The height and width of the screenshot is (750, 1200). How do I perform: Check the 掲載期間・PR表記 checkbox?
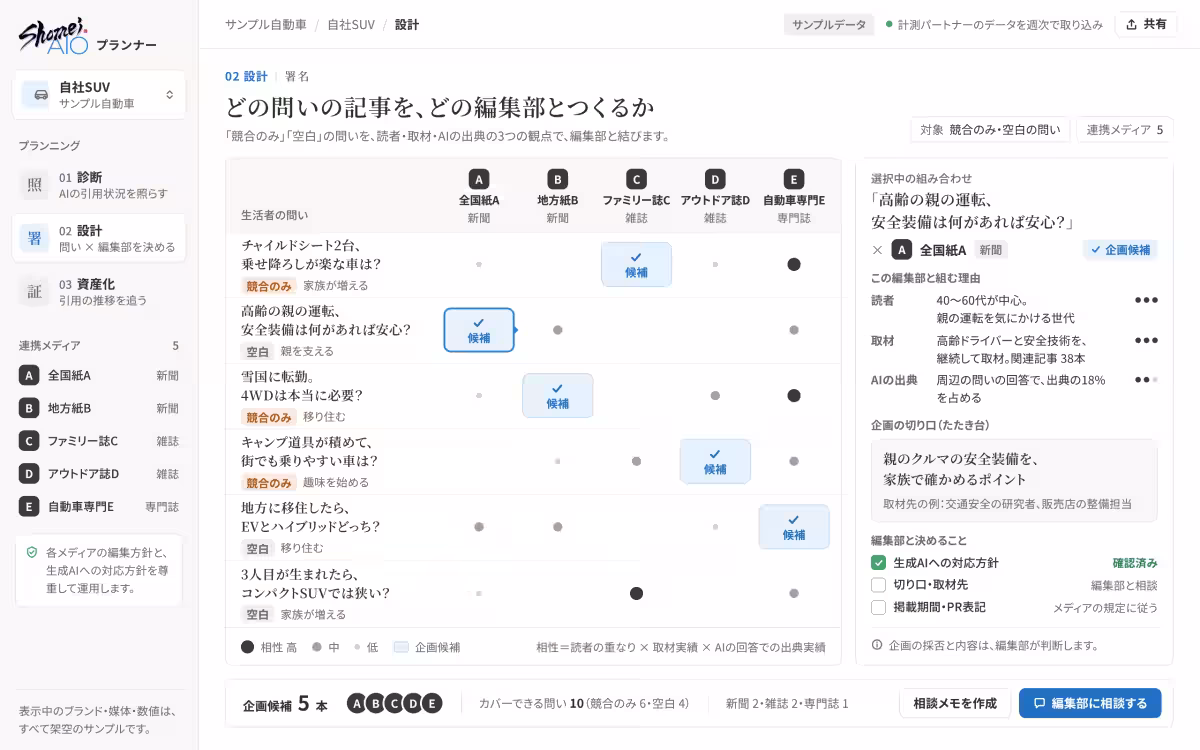coord(878,607)
